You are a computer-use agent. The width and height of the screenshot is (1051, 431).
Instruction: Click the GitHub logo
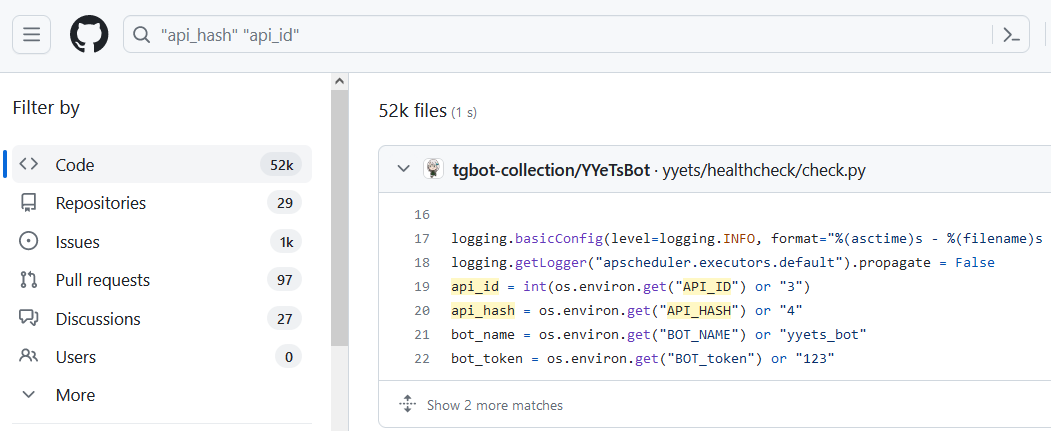click(88, 35)
